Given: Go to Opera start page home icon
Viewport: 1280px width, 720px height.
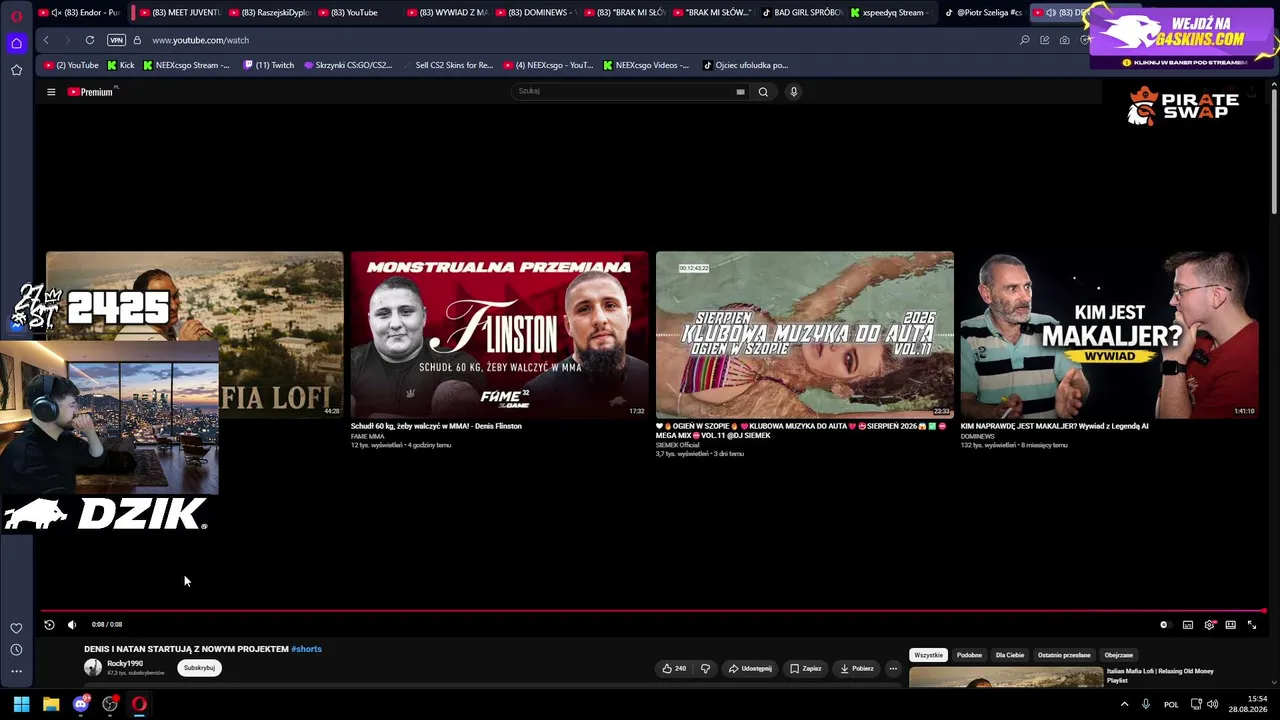Looking at the screenshot, I should [16, 43].
